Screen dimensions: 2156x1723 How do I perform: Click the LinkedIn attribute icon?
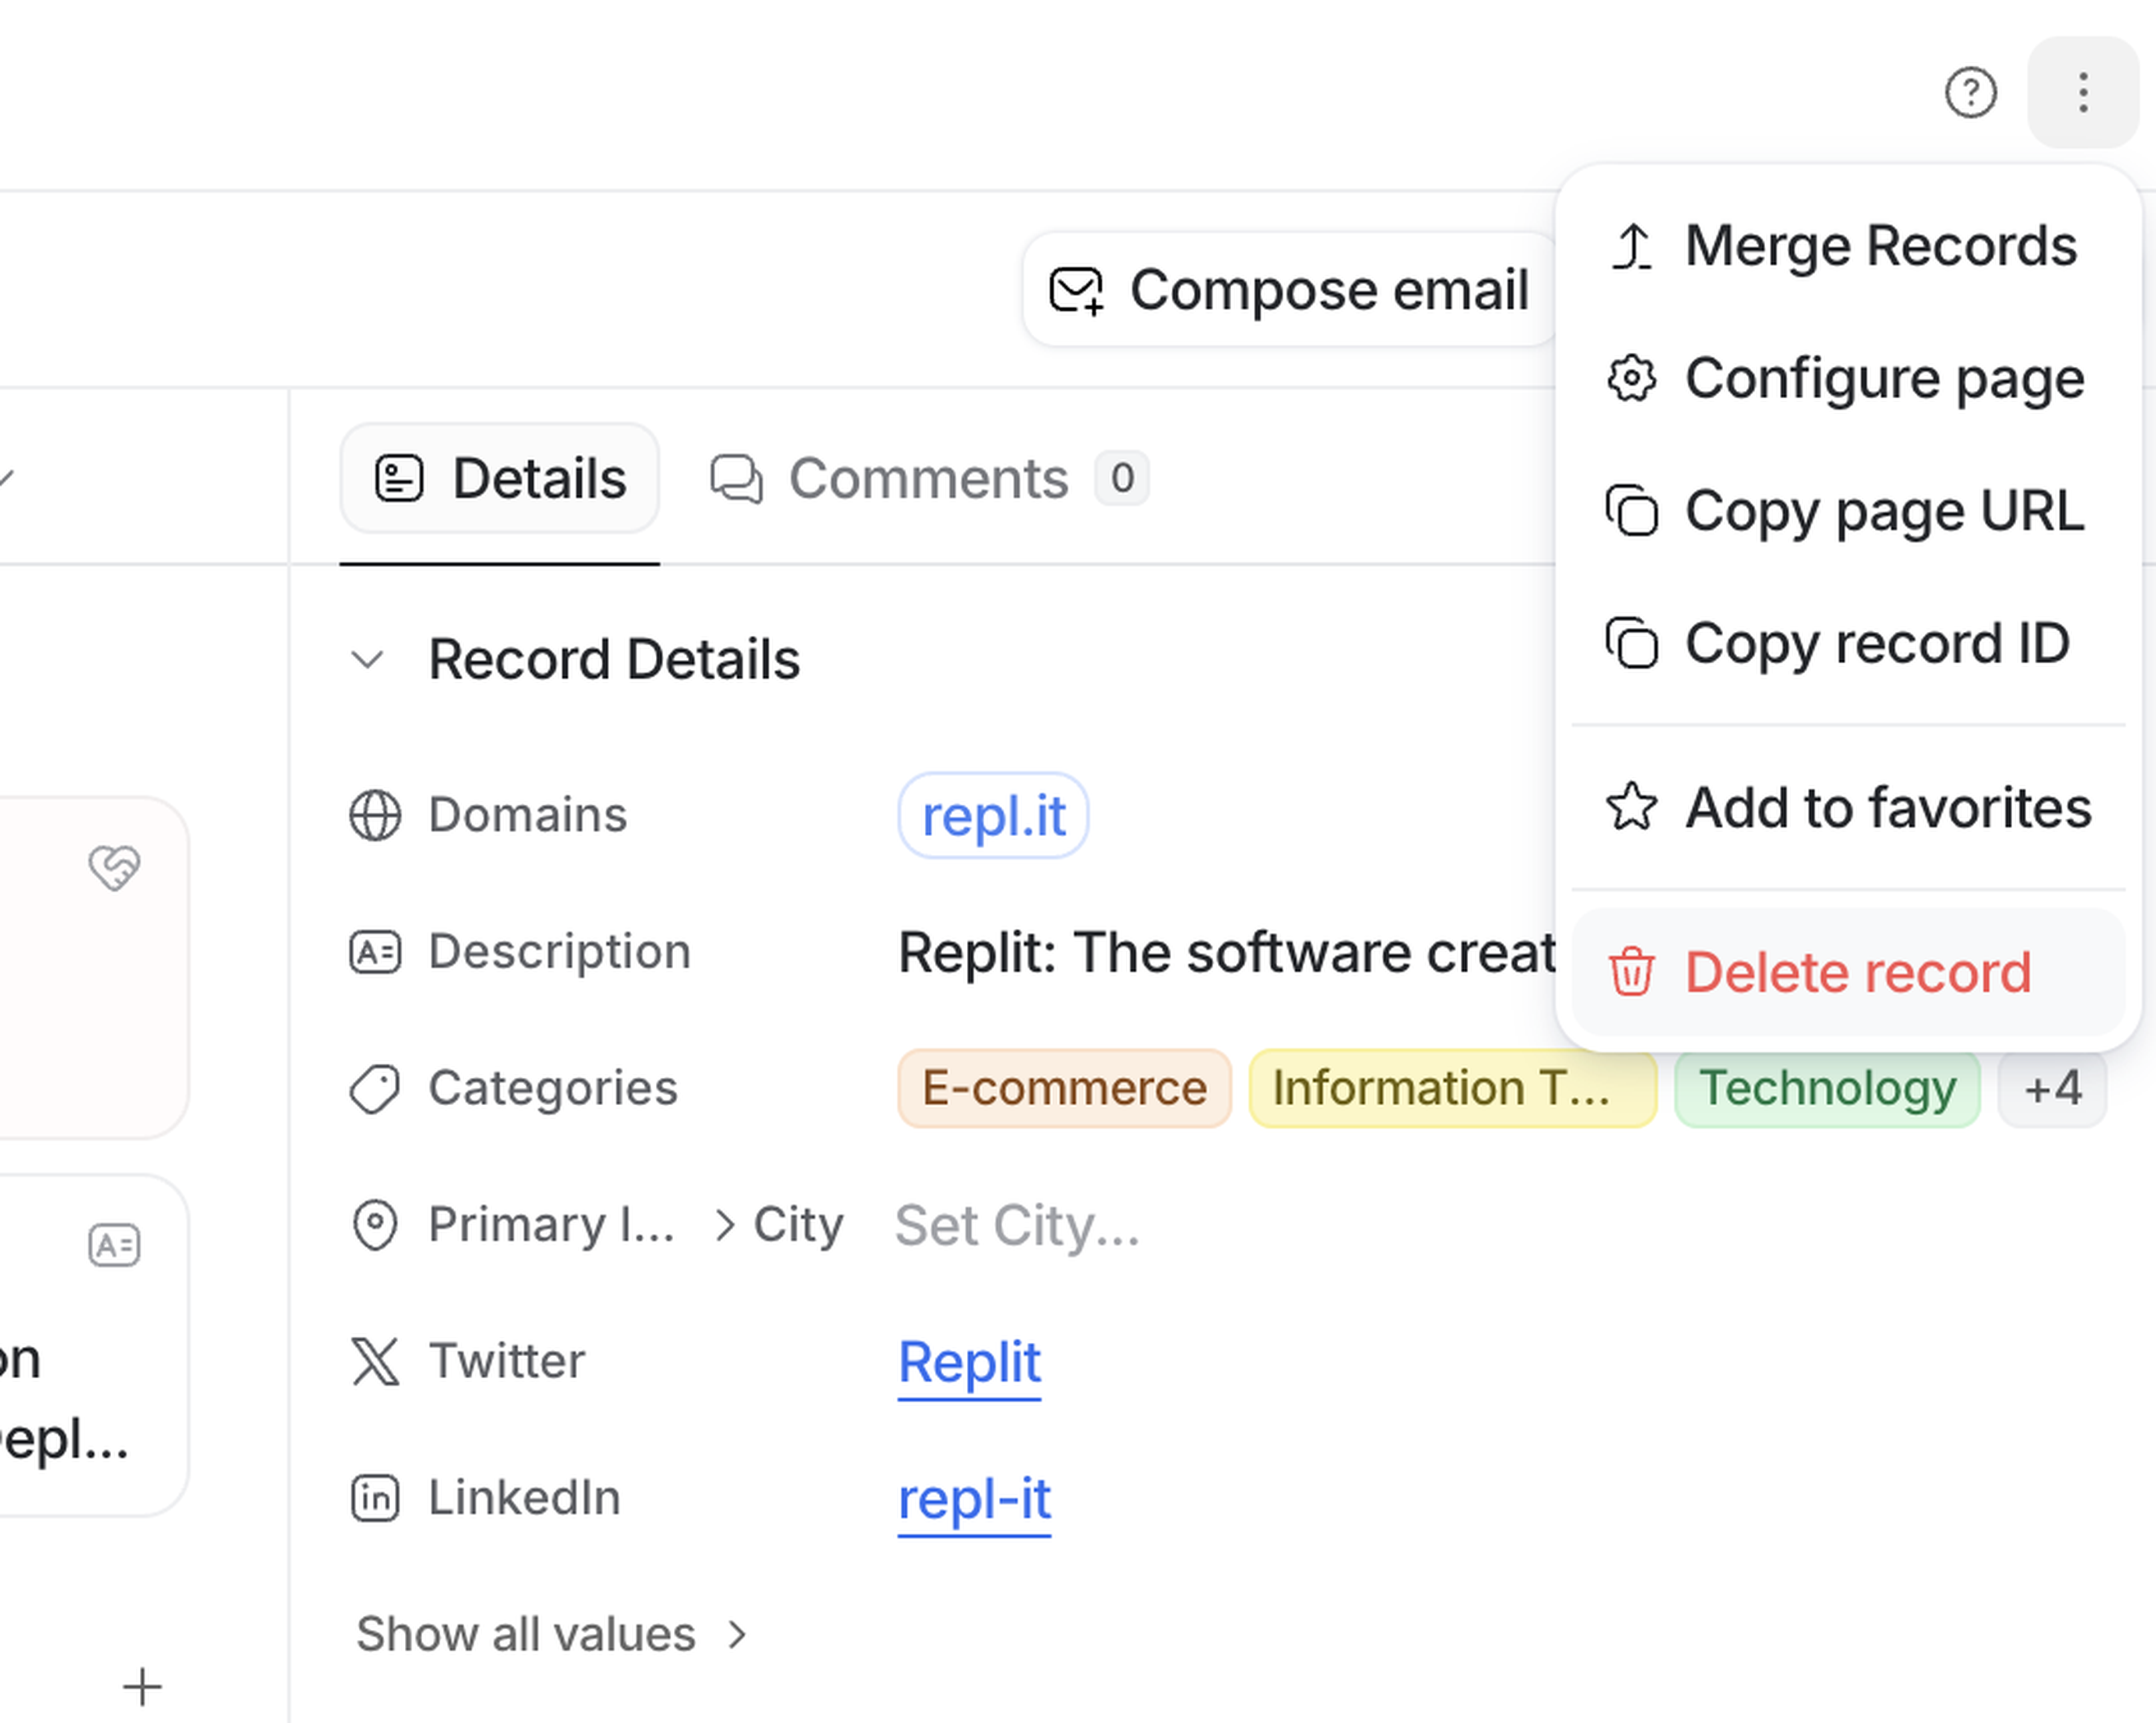pos(375,1498)
